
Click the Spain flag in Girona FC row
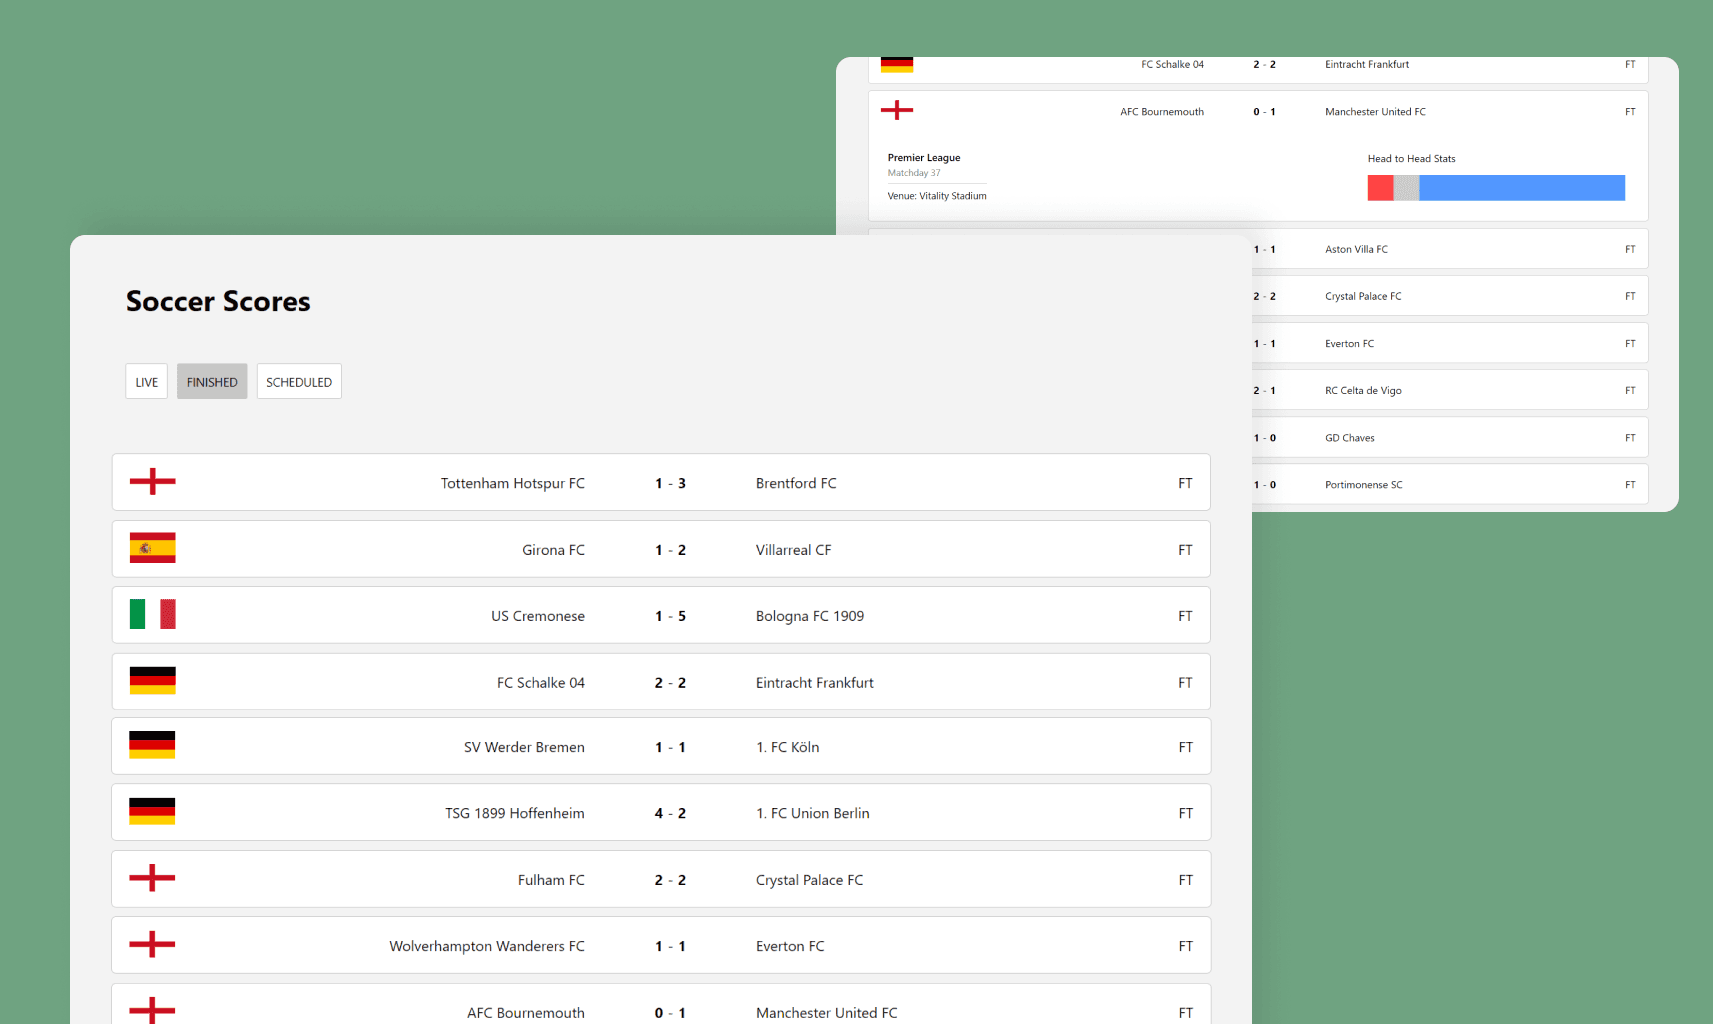click(x=152, y=548)
